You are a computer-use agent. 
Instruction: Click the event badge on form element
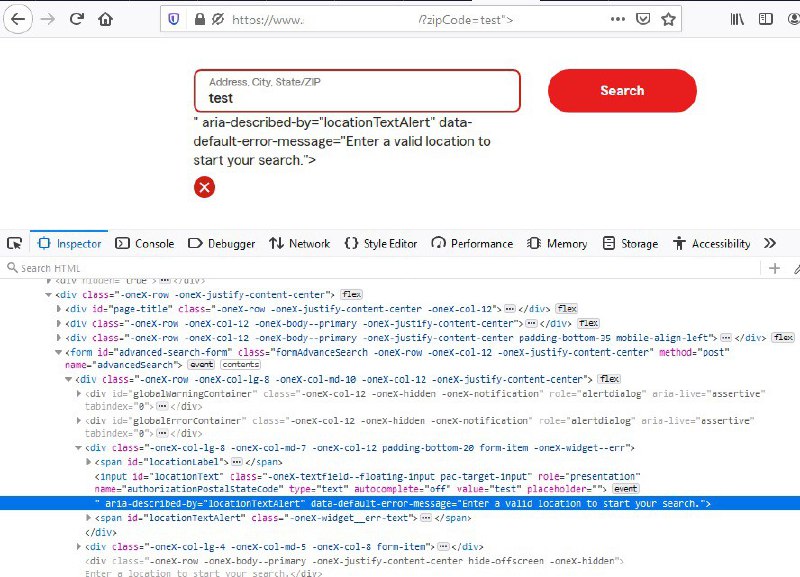click(202, 365)
